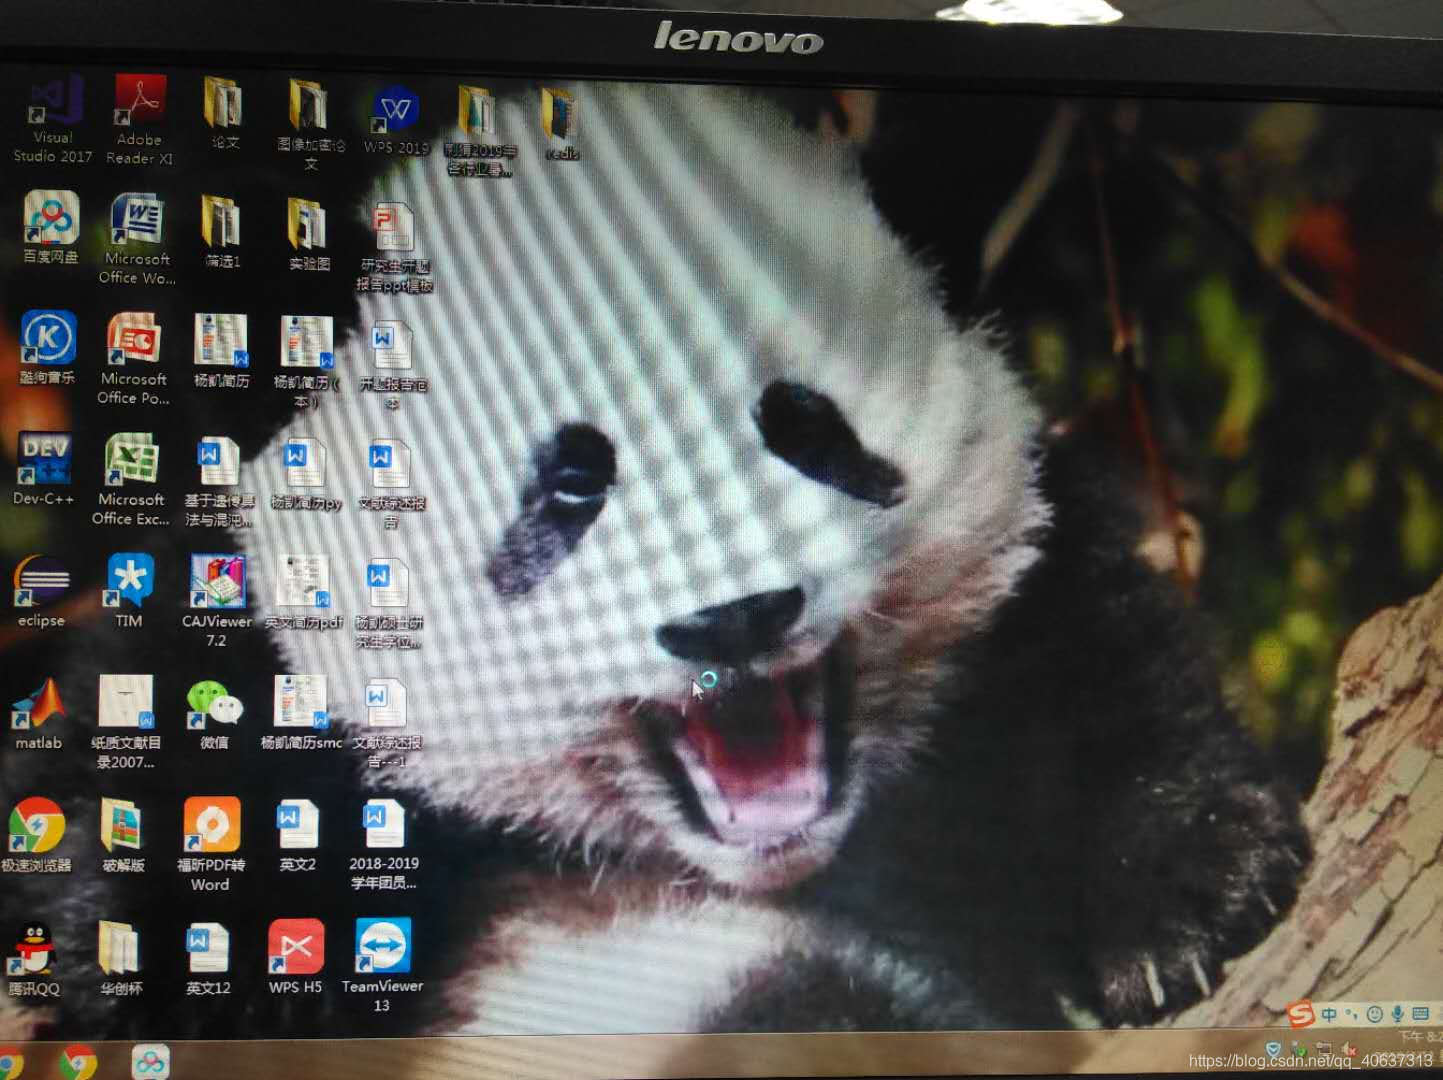Launch Microsoft Office Word shortcut

click(x=137, y=239)
